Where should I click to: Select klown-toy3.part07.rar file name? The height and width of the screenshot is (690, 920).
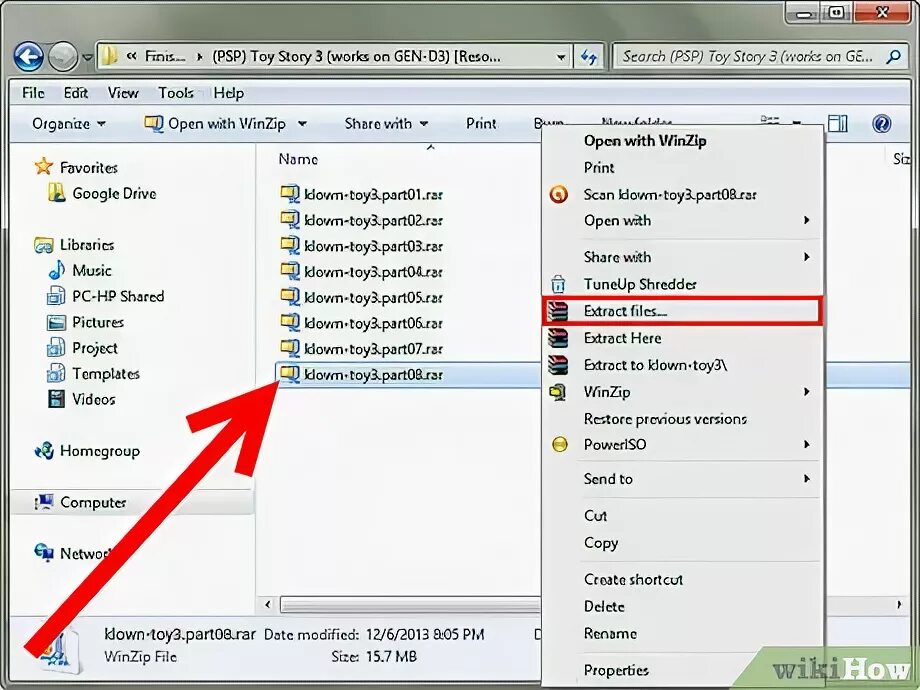[x=373, y=349]
